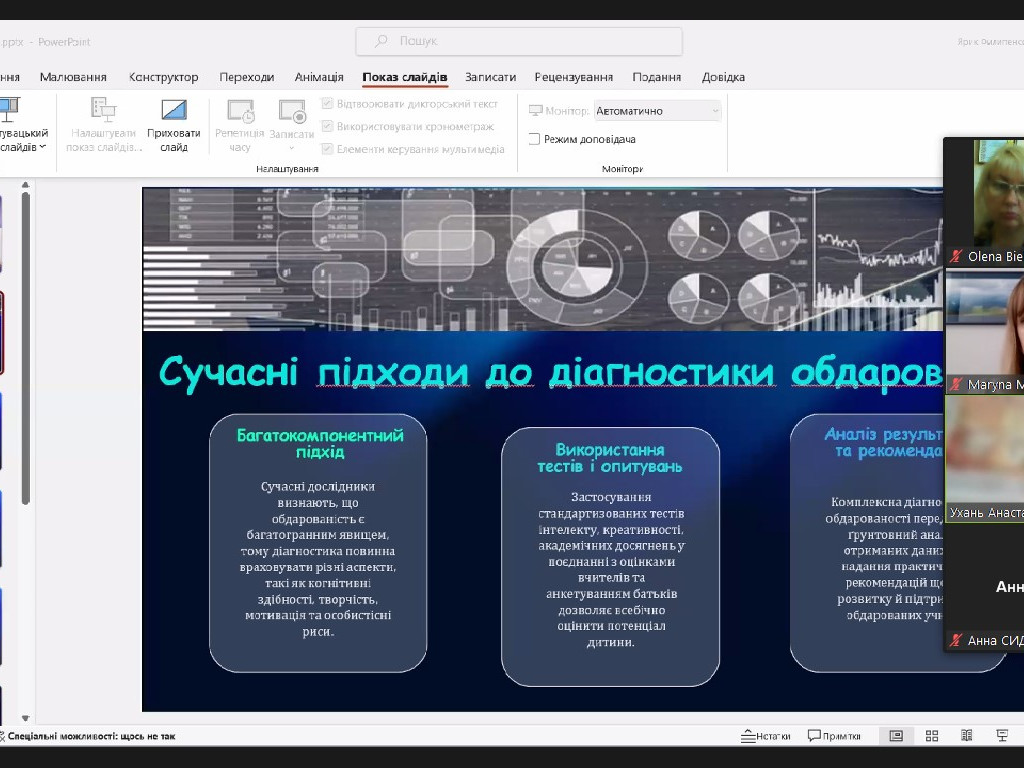Open the Рецензування tab

573,77
